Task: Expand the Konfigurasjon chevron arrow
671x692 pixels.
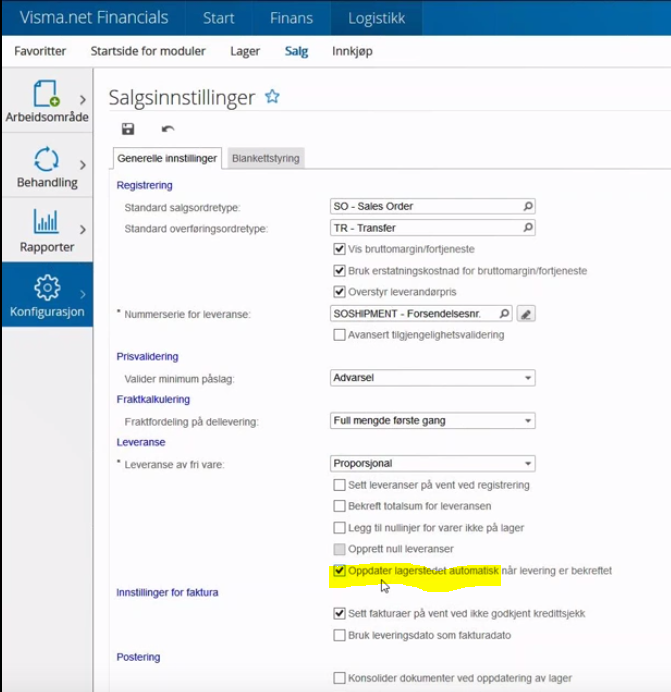Action: 83,294
